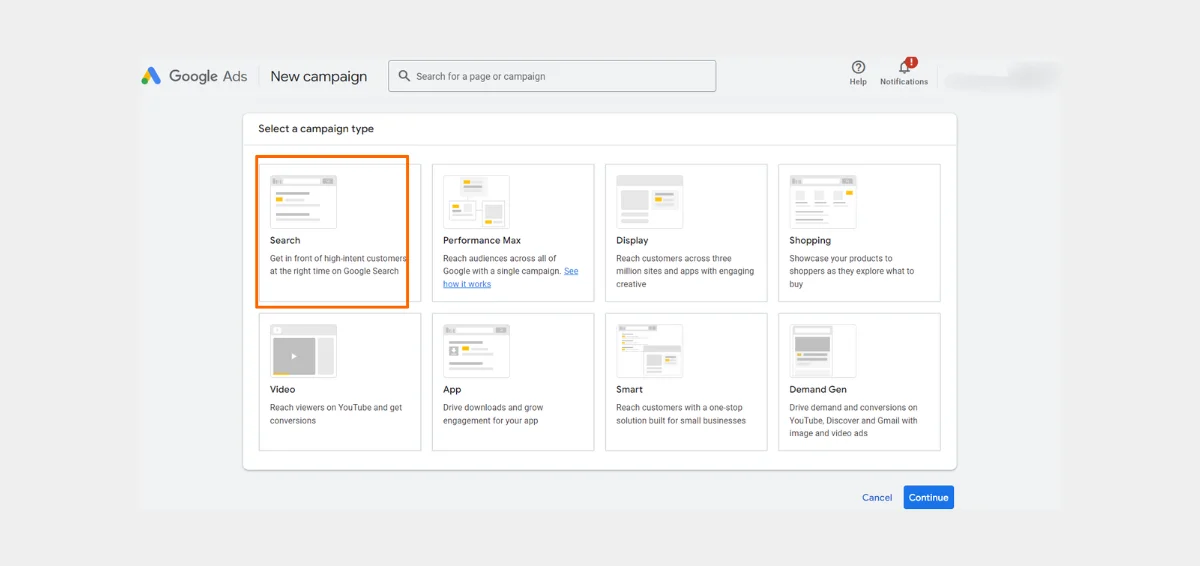Open the Notifications bell icon
Viewport: 1200px width, 566px height.
tap(905, 67)
